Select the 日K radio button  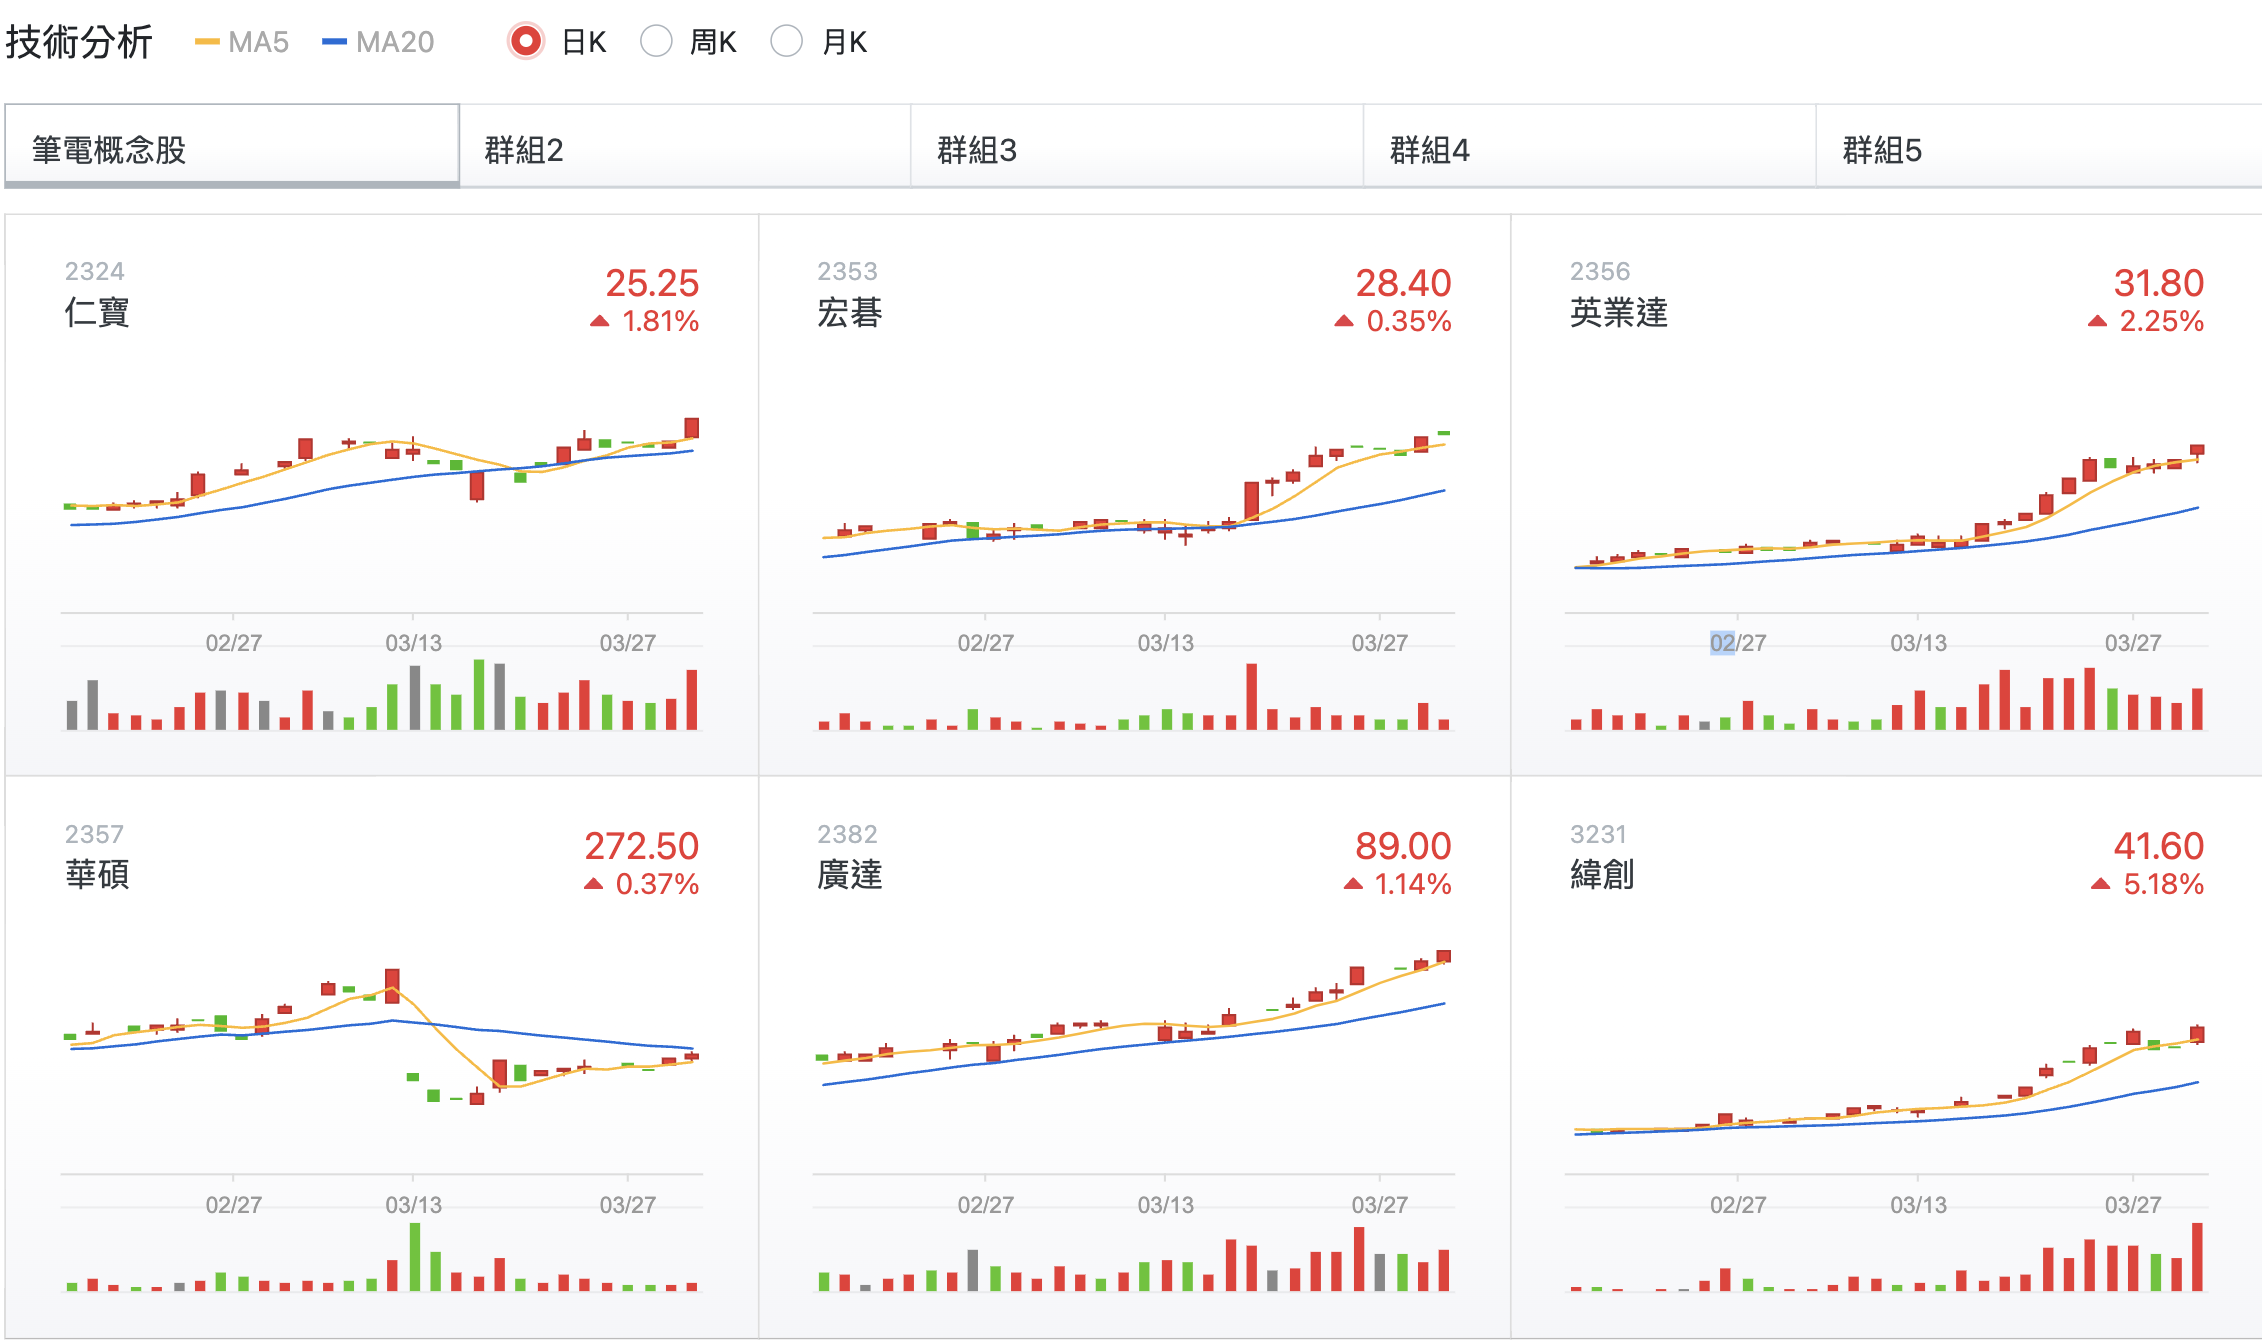(526, 42)
